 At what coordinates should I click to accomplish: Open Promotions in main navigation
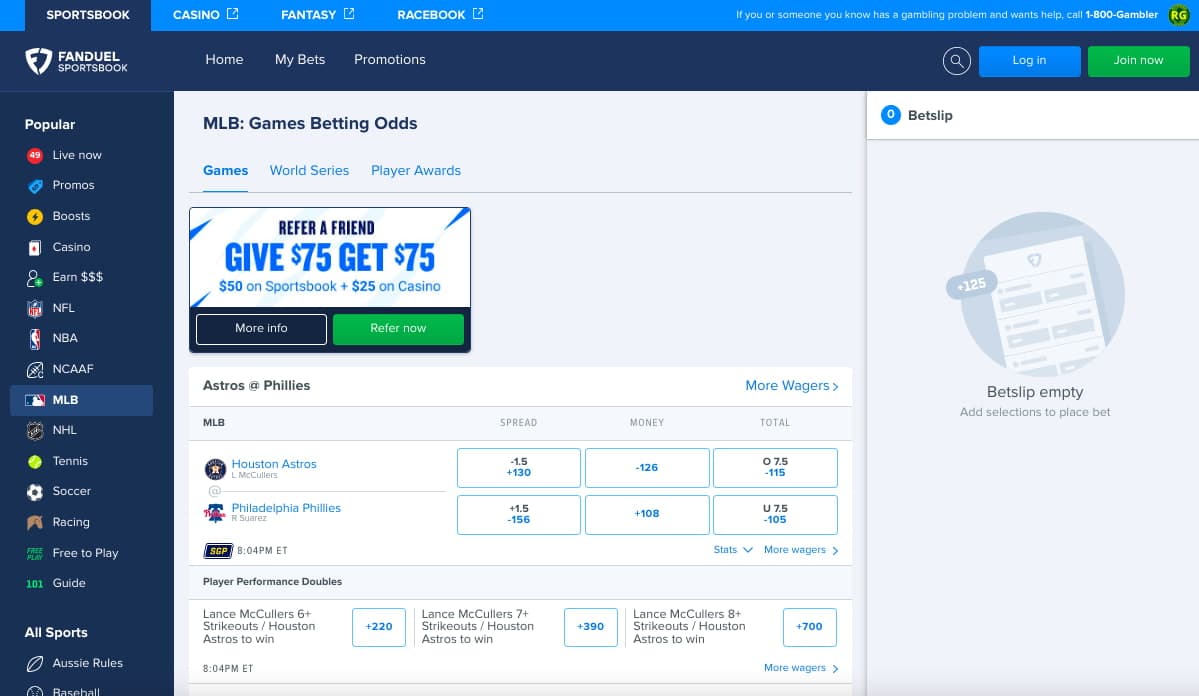(390, 60)
